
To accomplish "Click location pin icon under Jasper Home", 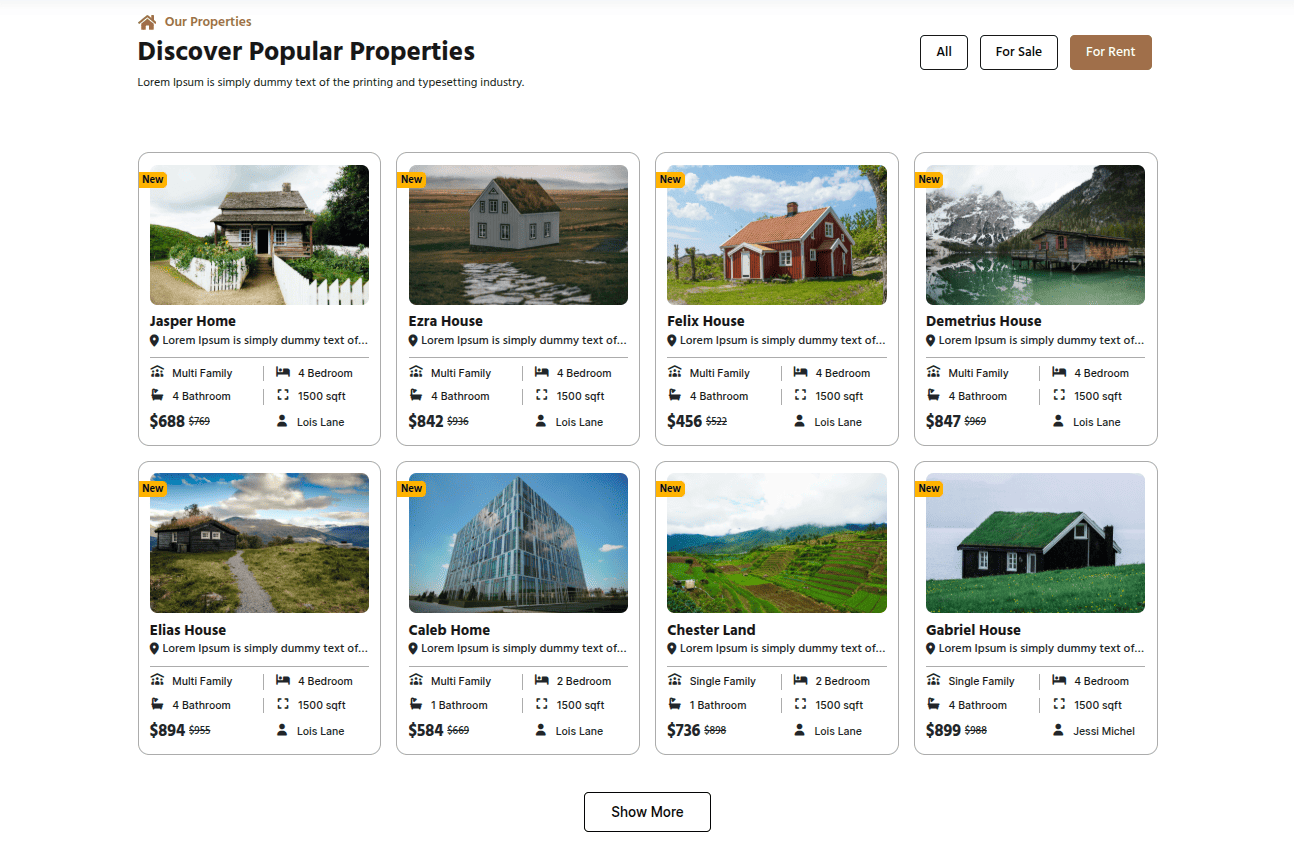I will point(154,341).
